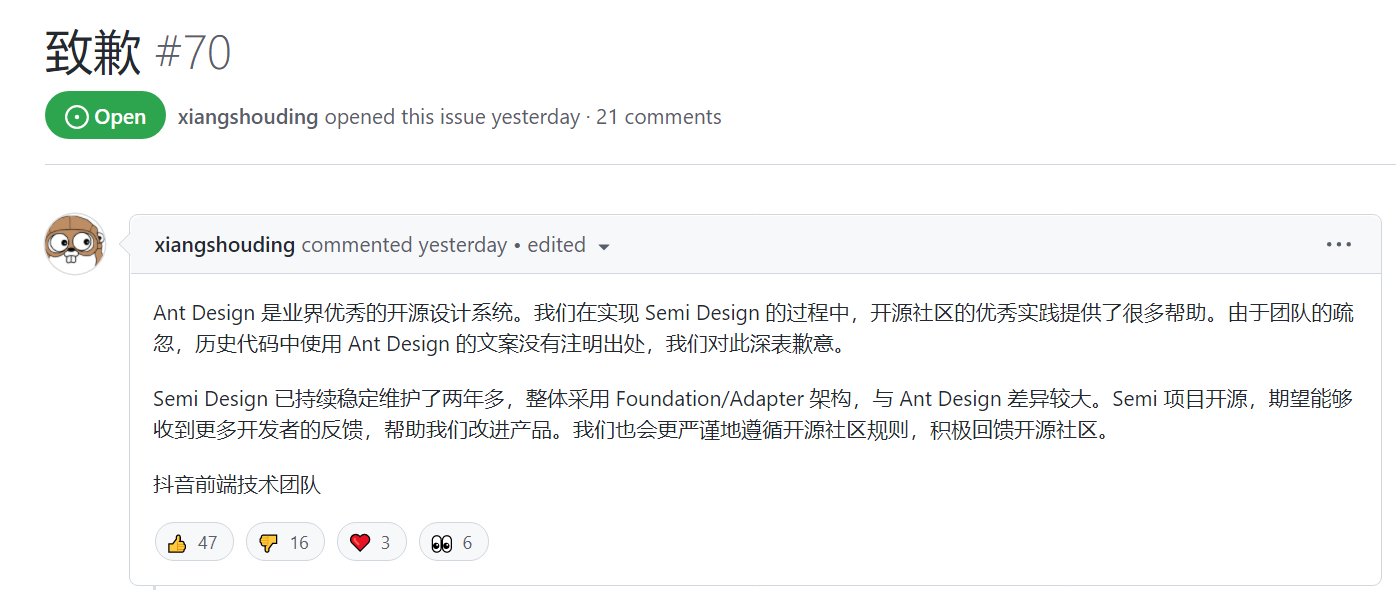
Task: Toggle the eyes reaction with 6 votes
Action: coord(454,542)
